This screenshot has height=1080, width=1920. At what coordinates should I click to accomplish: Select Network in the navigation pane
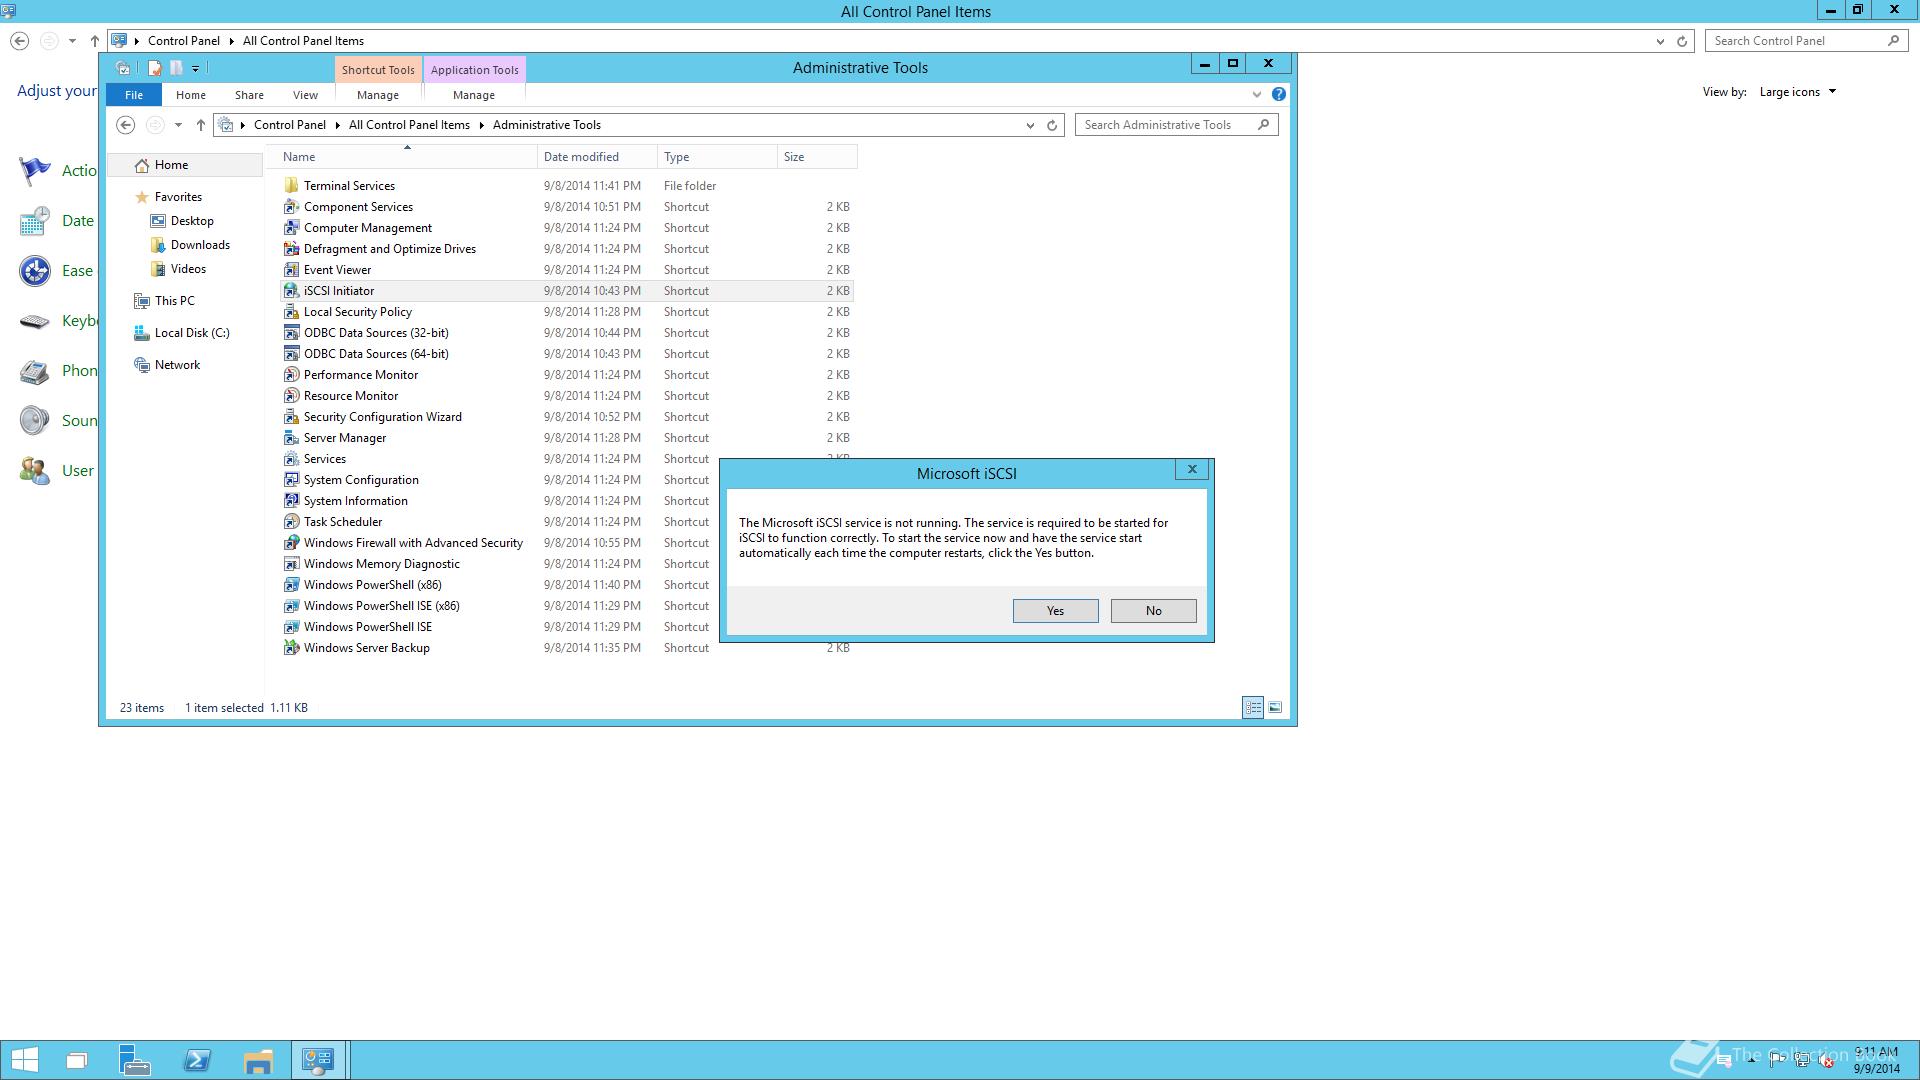(x=177, y=365)
